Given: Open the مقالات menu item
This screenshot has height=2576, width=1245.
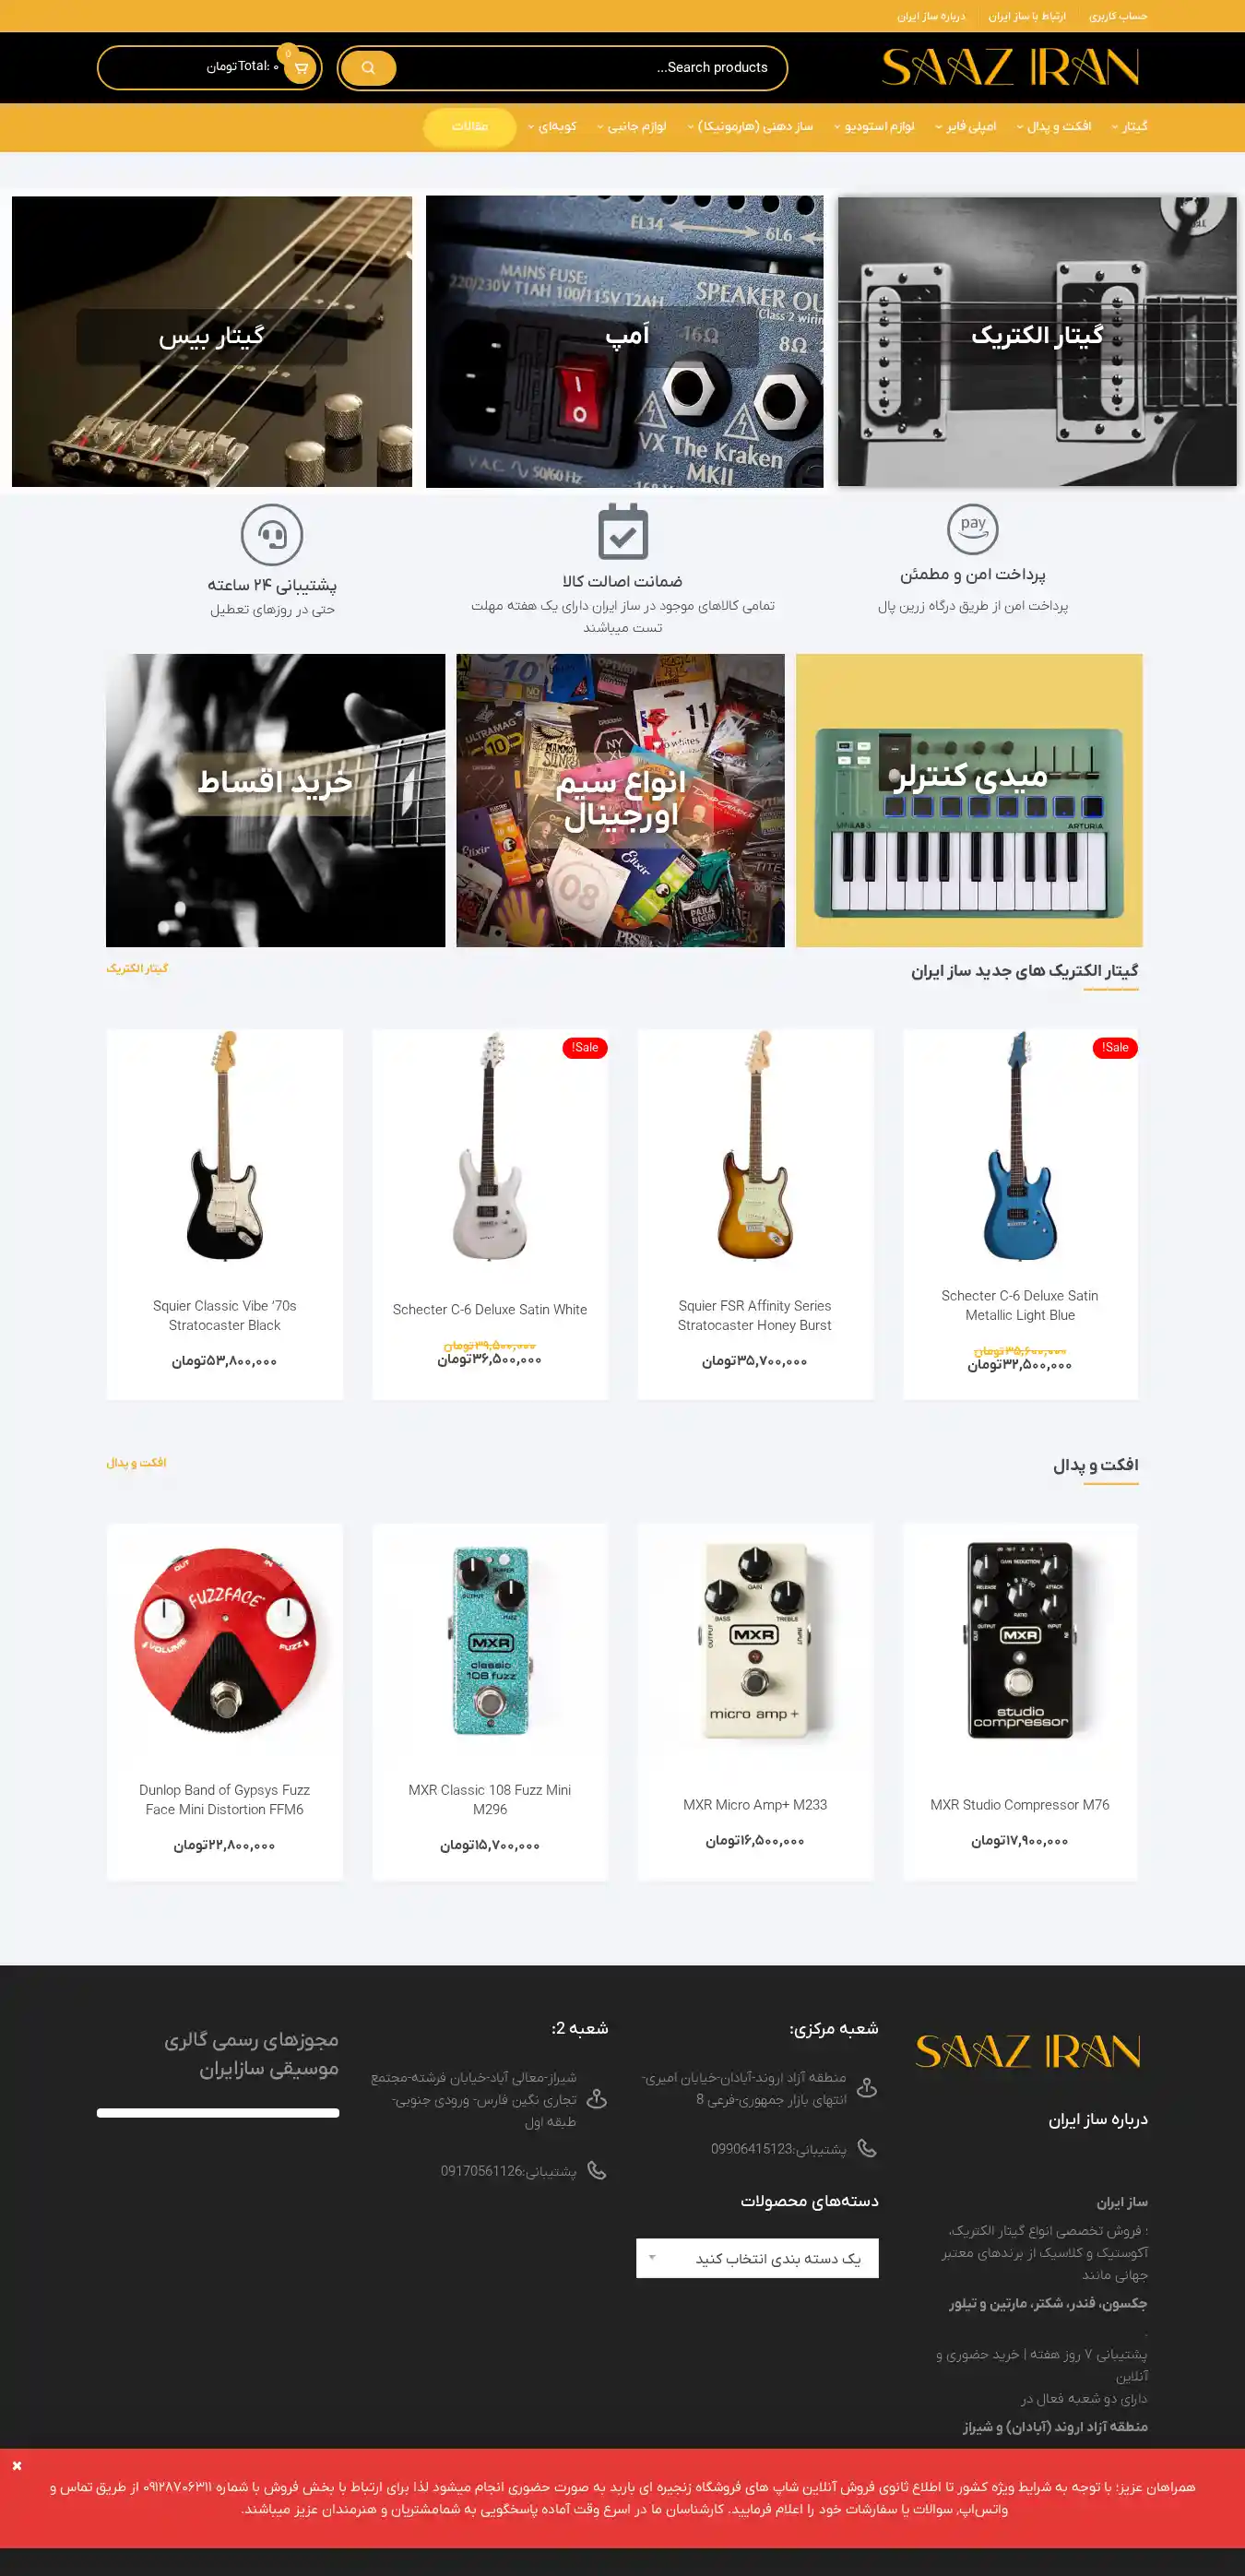Looking at the screenshot, I should 469,127.
